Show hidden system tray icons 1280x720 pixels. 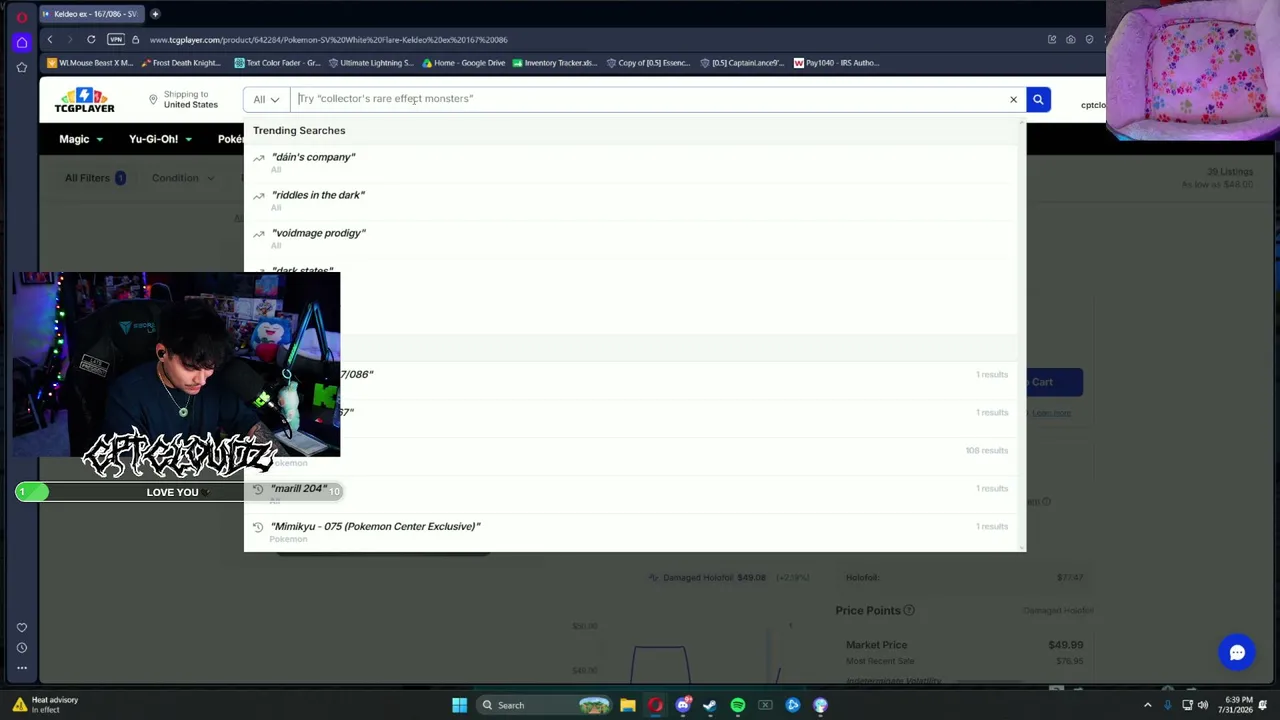click(x=1147, y=705)
